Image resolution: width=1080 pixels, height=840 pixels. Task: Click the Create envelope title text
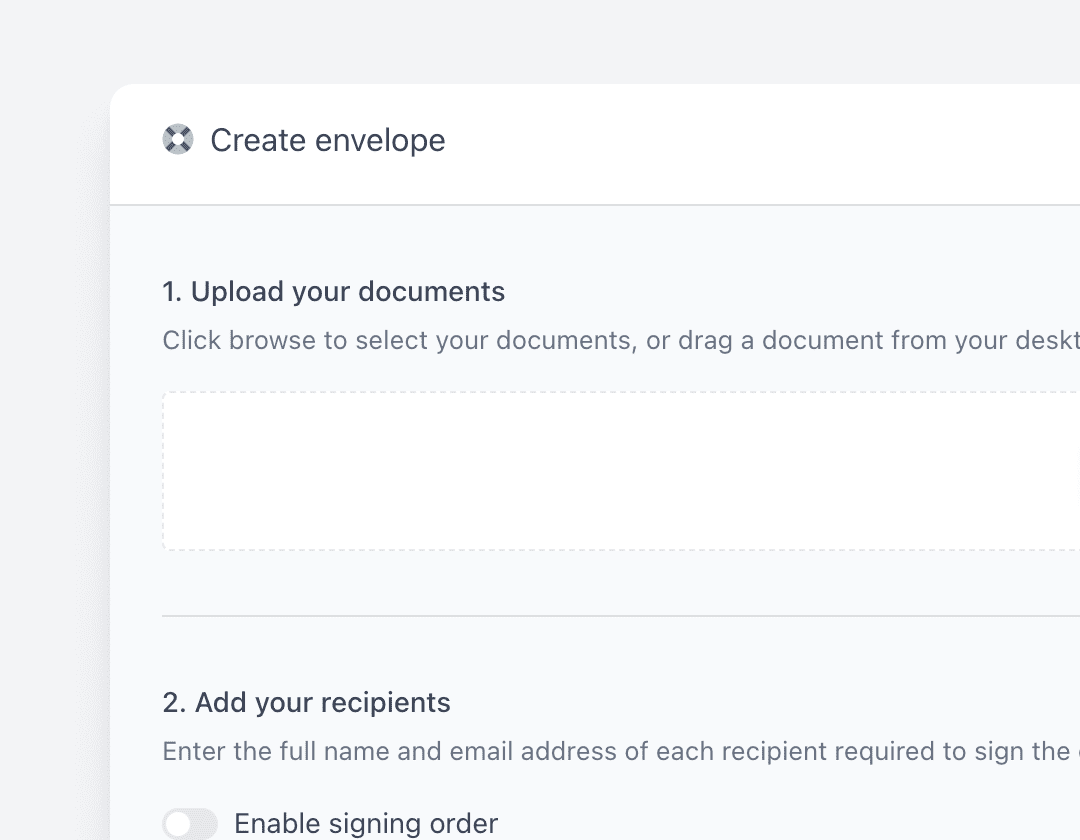[x=327, y=140]
